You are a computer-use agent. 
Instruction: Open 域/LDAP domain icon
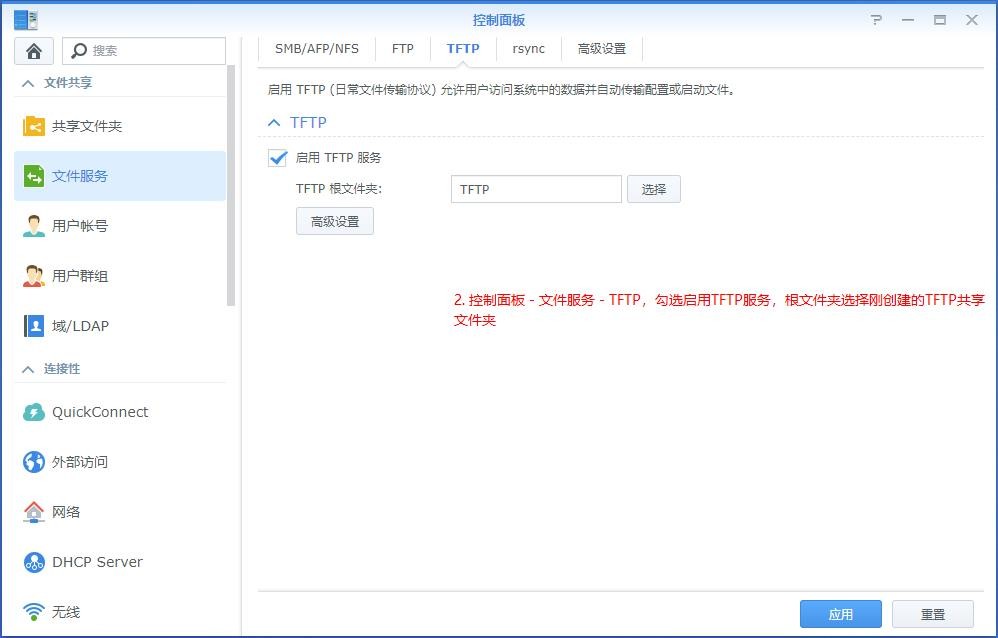[x=34, y=326]
